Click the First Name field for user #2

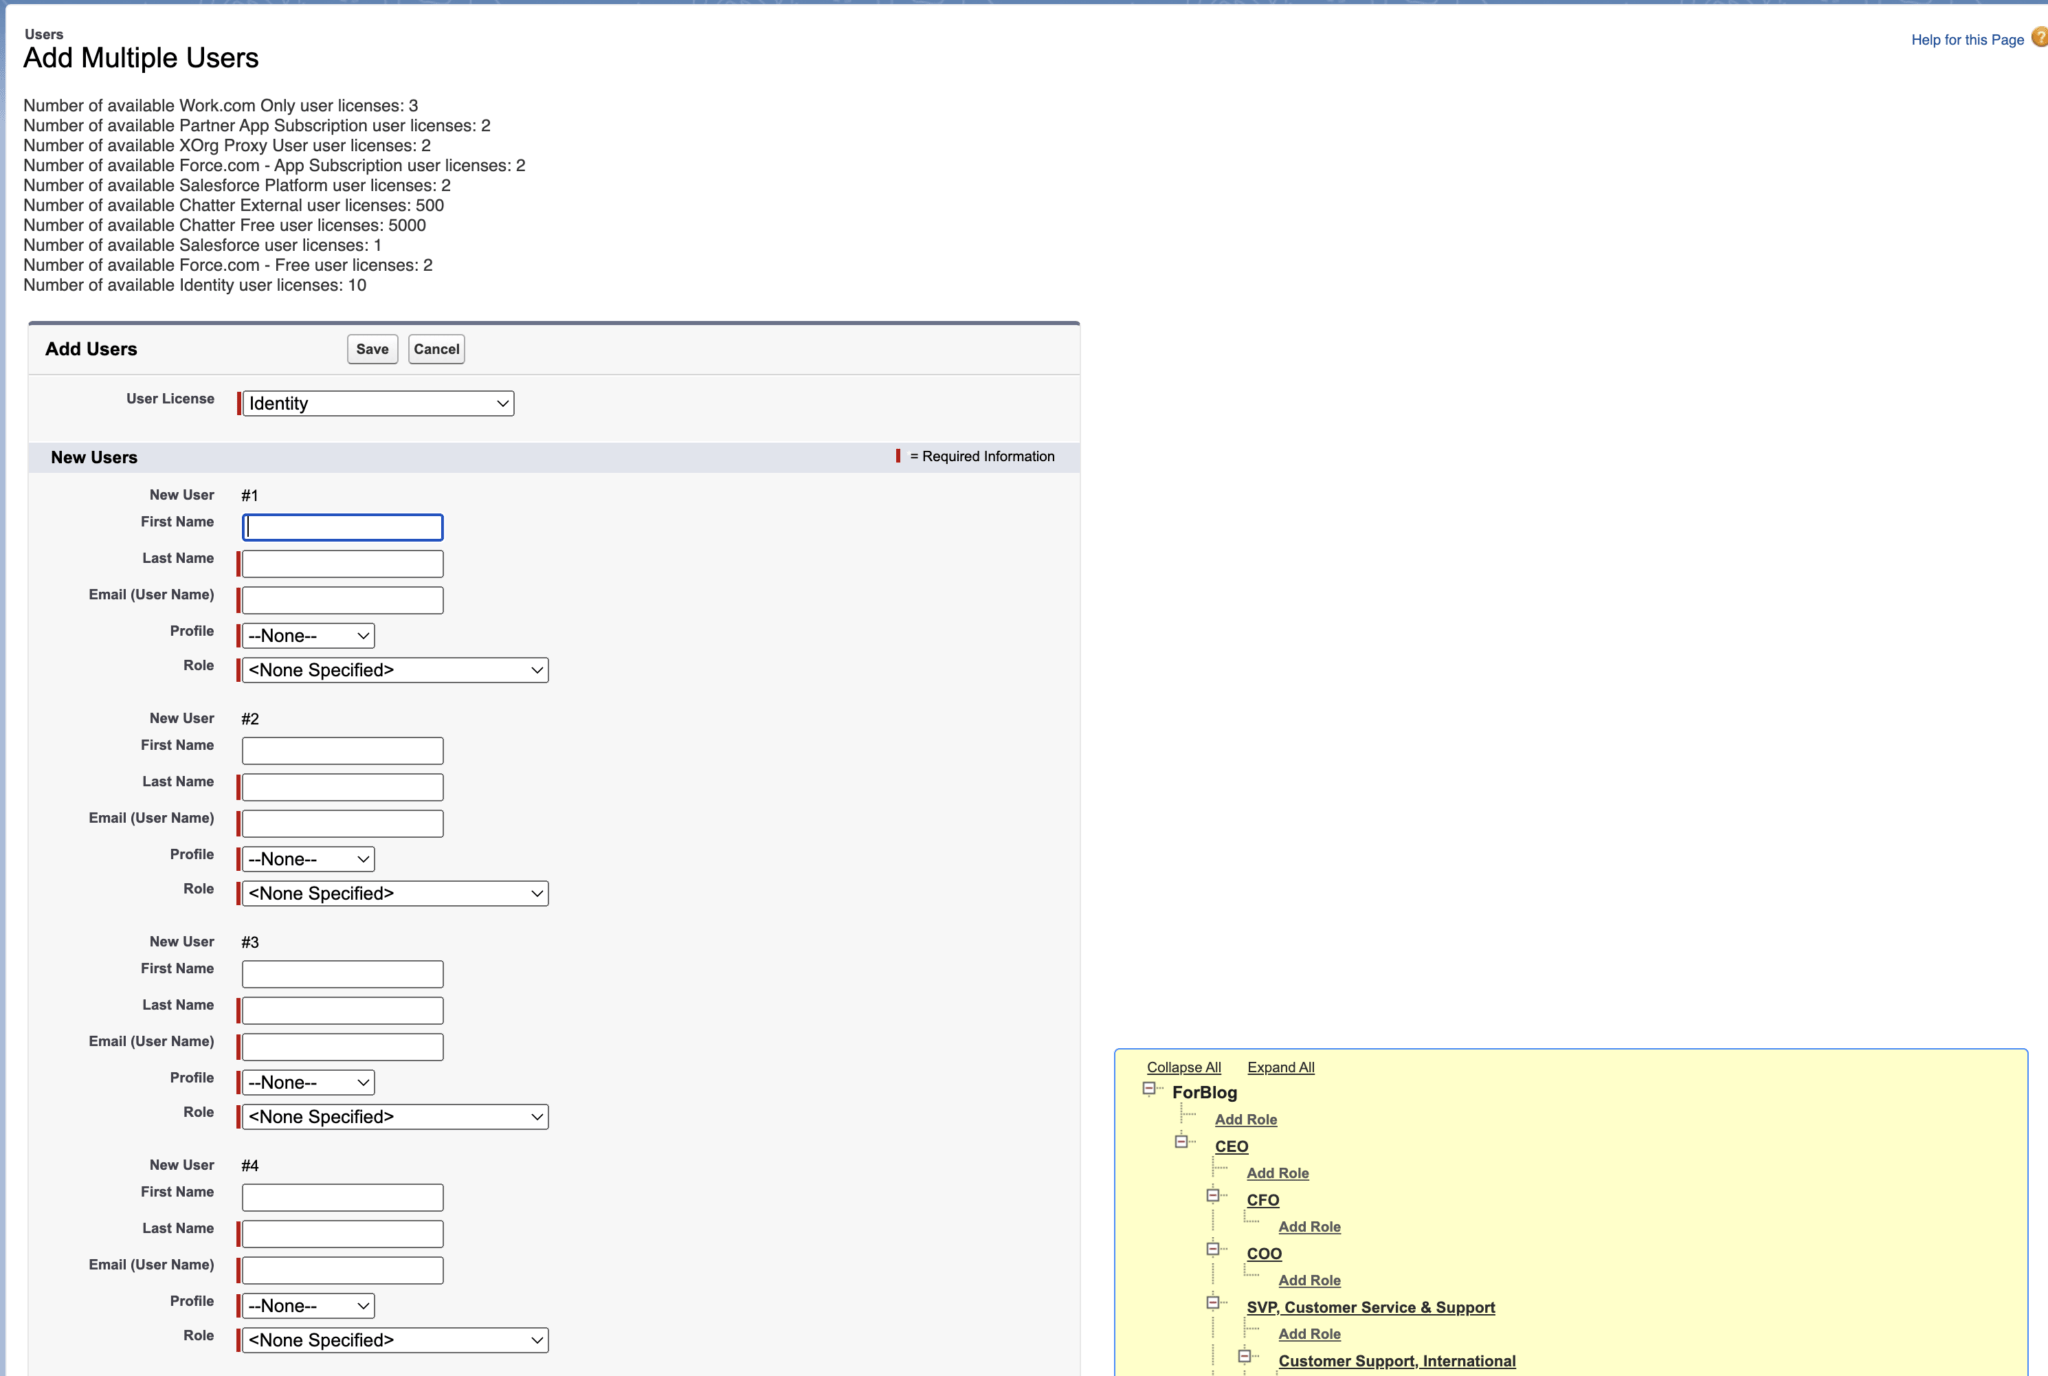click(341, 749)
